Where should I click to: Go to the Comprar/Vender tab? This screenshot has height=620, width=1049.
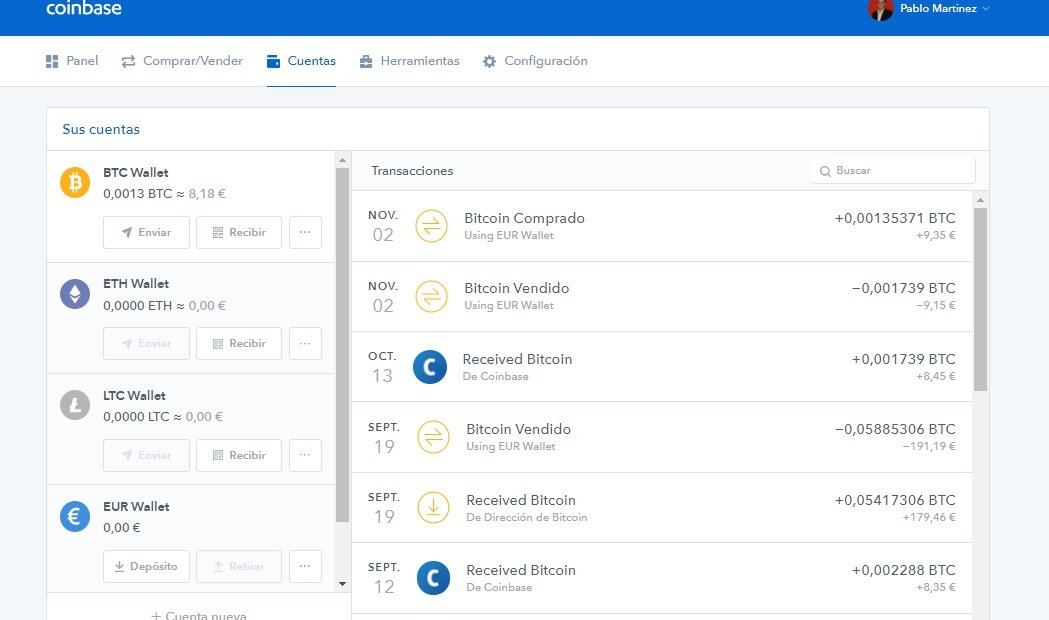click(182, 61)
